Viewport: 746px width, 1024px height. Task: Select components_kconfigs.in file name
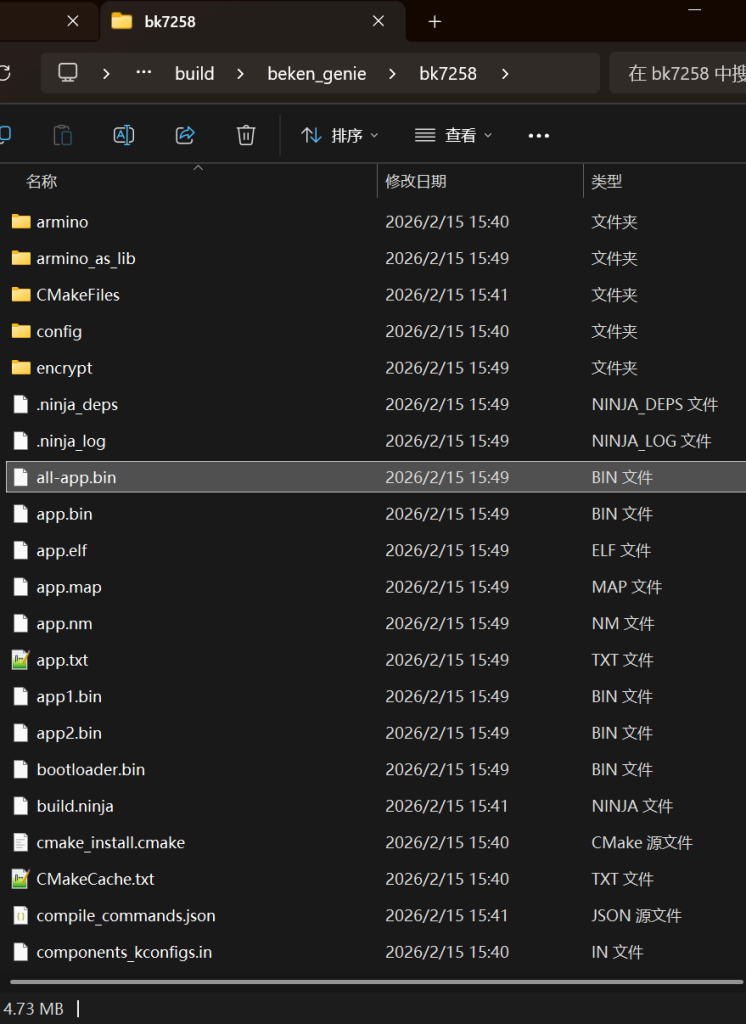point(124,952)
